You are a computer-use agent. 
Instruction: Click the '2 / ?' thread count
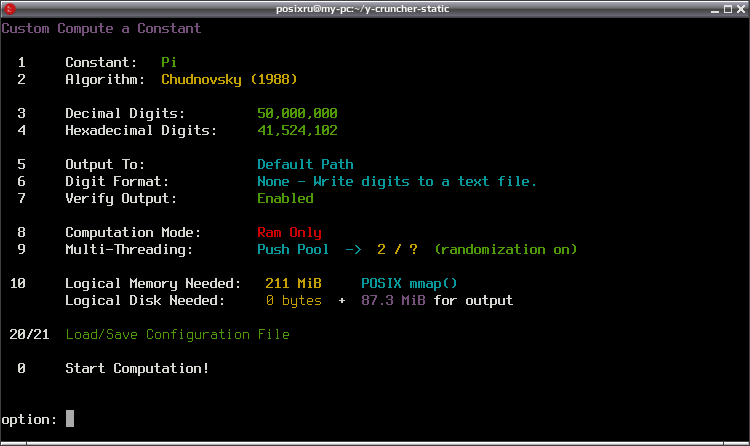click(x=397, y=250)
